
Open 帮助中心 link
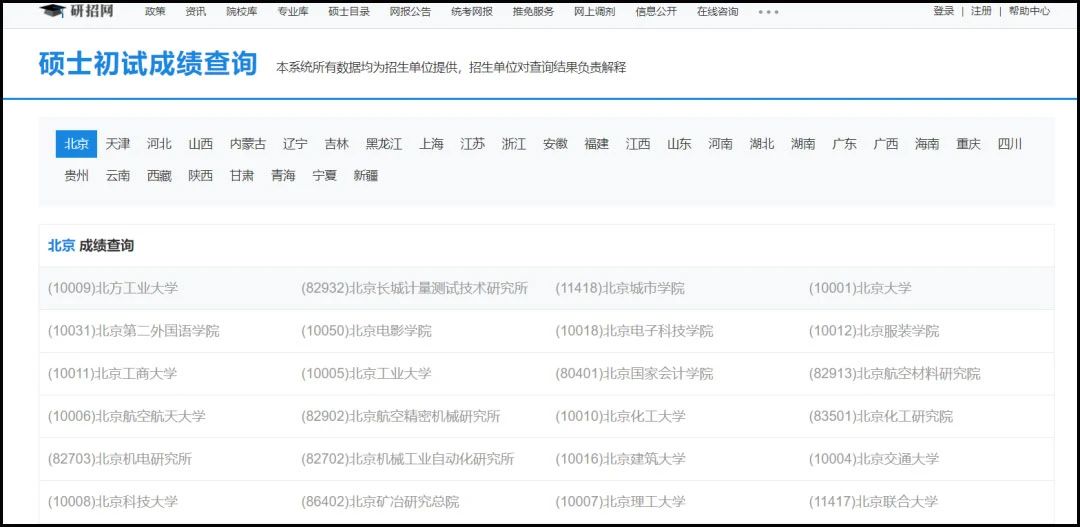pyautogui.click(x=1029, y=11)
